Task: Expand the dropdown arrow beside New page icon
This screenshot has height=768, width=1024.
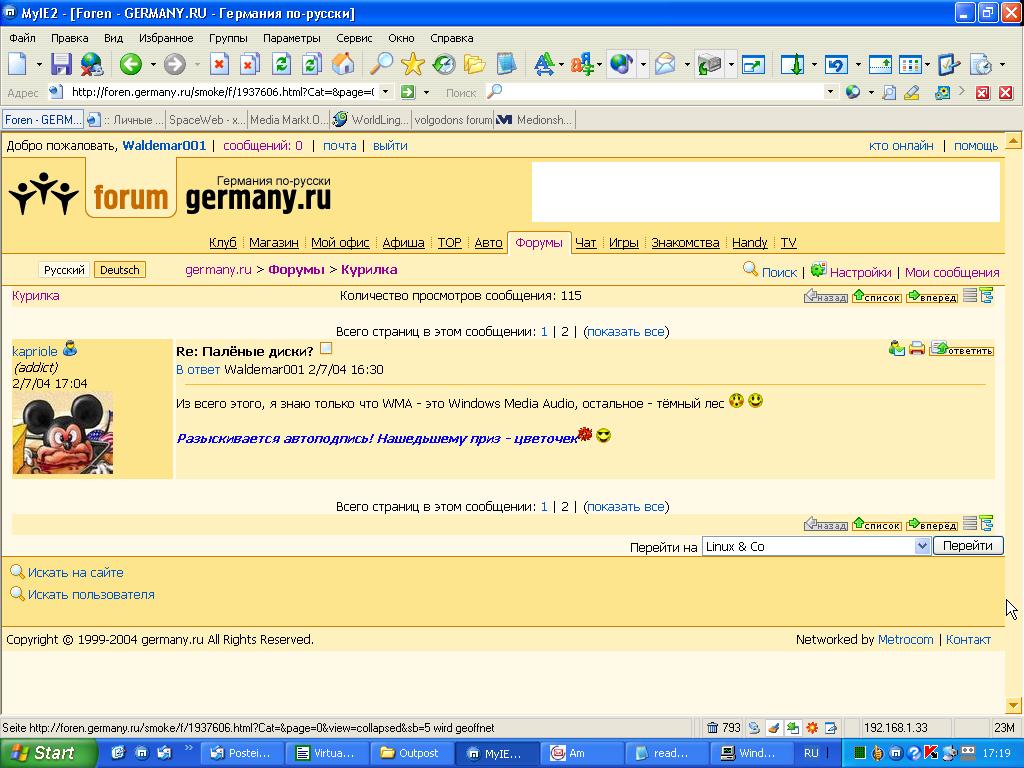Action: pyautogui.click(x=39, y=65)
